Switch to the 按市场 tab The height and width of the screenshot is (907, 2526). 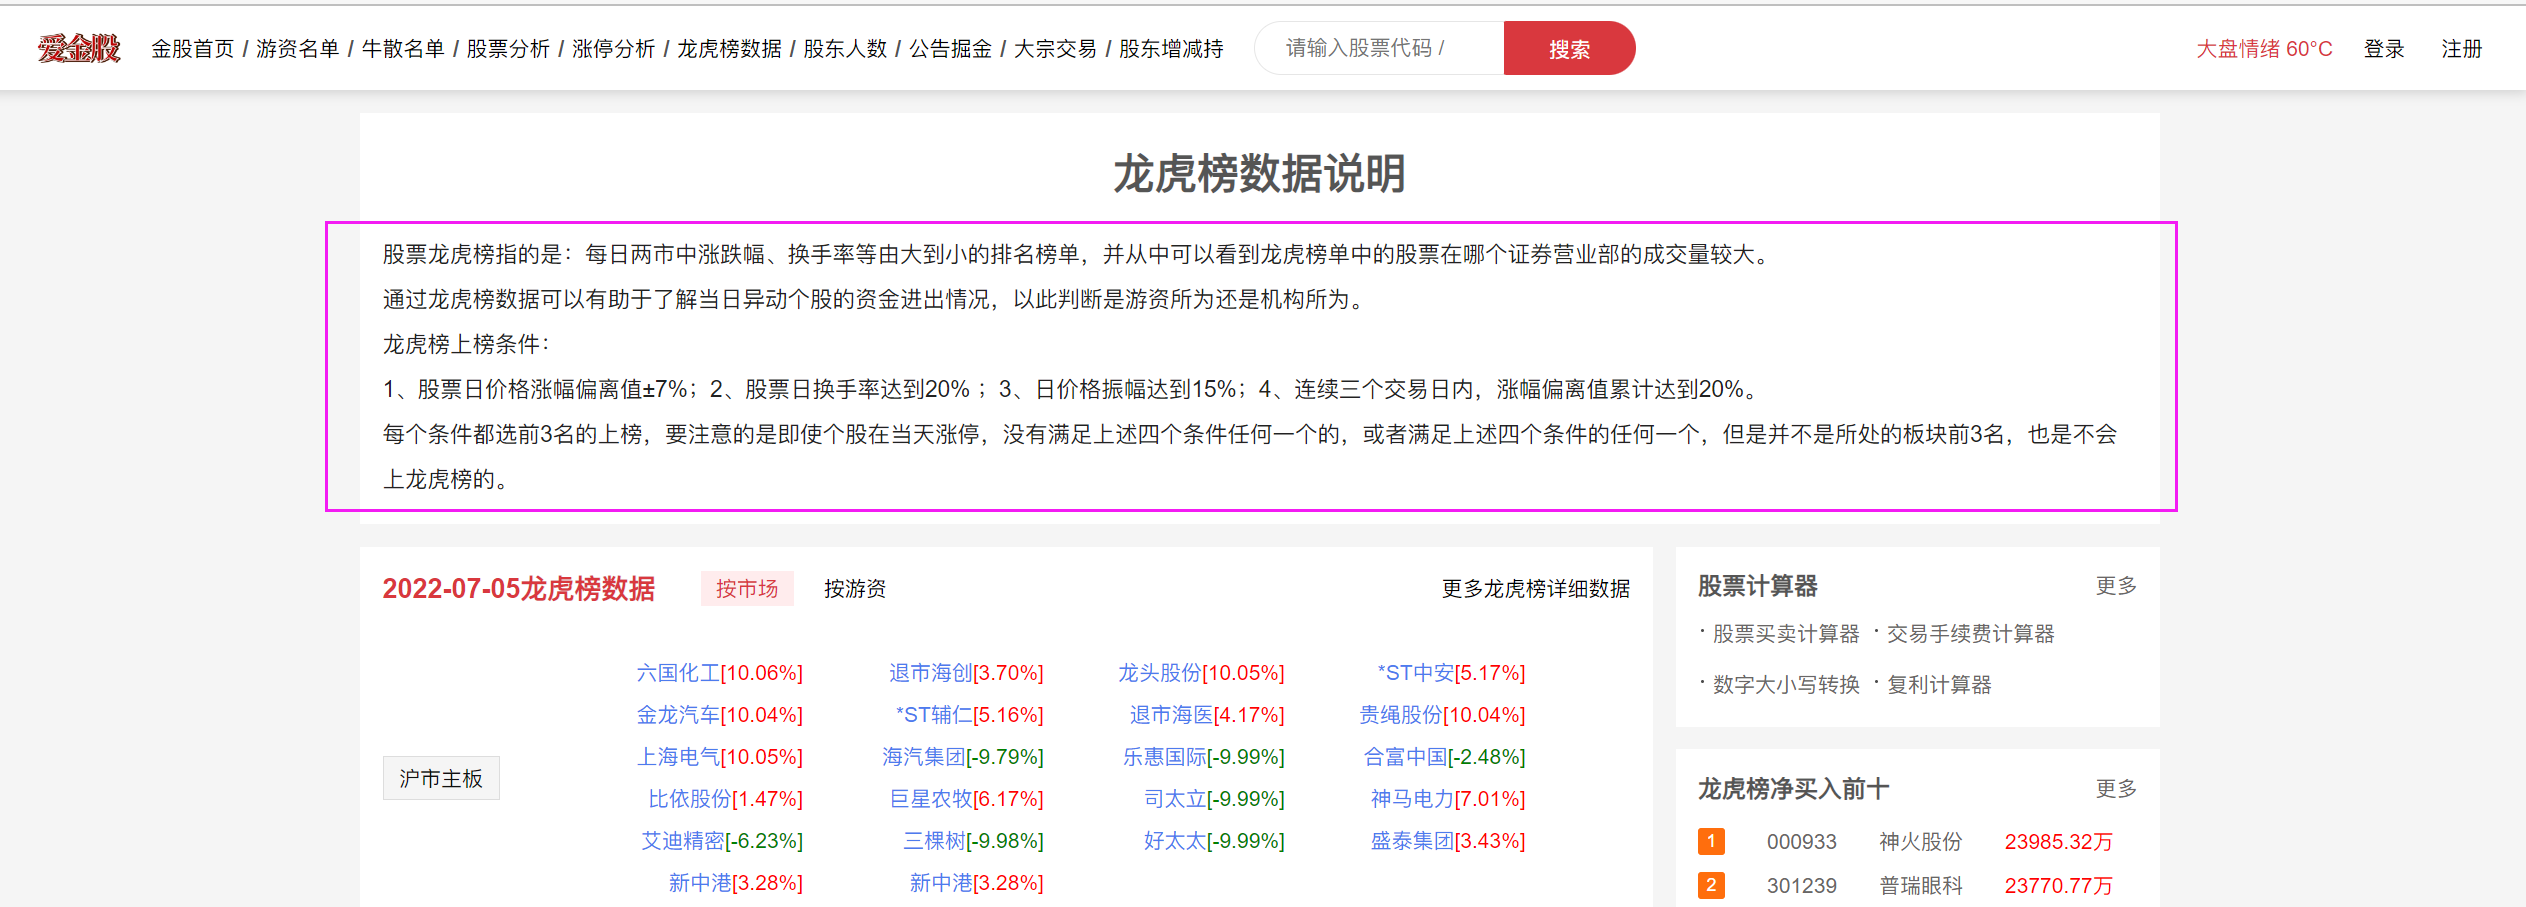pos(747,588)
